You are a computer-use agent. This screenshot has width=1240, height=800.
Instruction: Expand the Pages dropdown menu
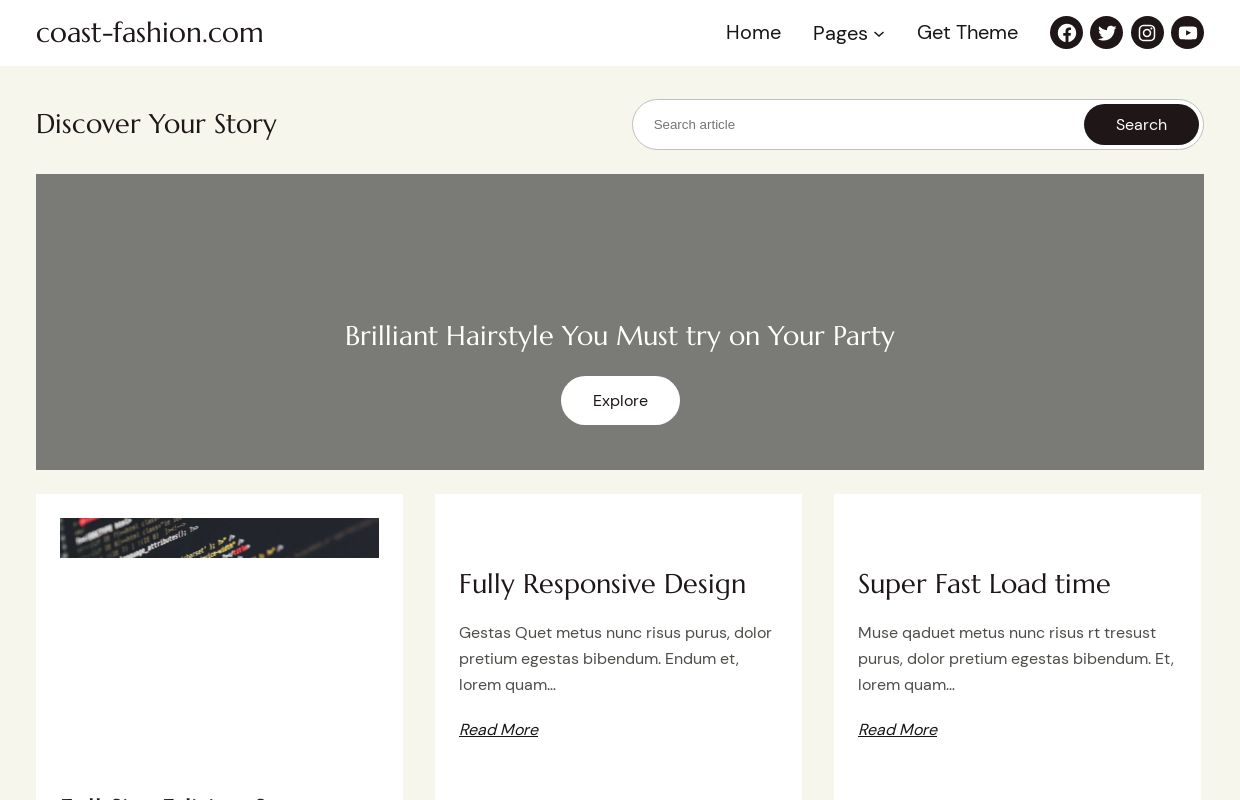[848, 33]
